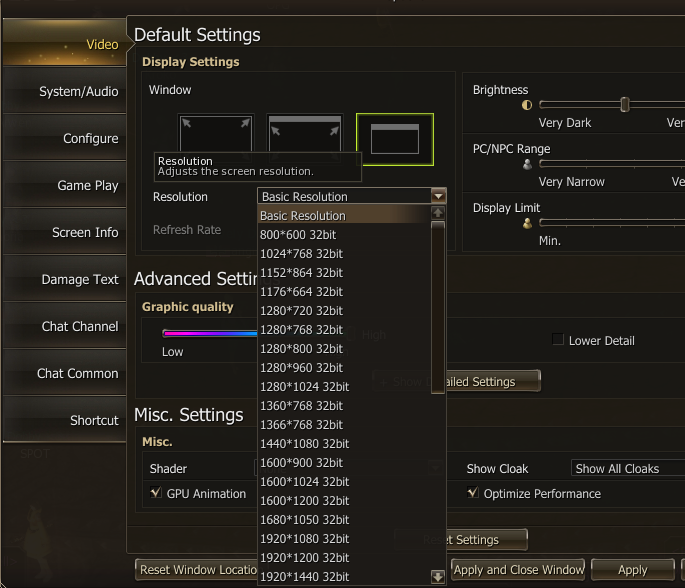This screenshot has width=685, height=588.
Task: Toggle the GPU Animation checkbox
Action: pyautogui.click(x=156, y=493)
